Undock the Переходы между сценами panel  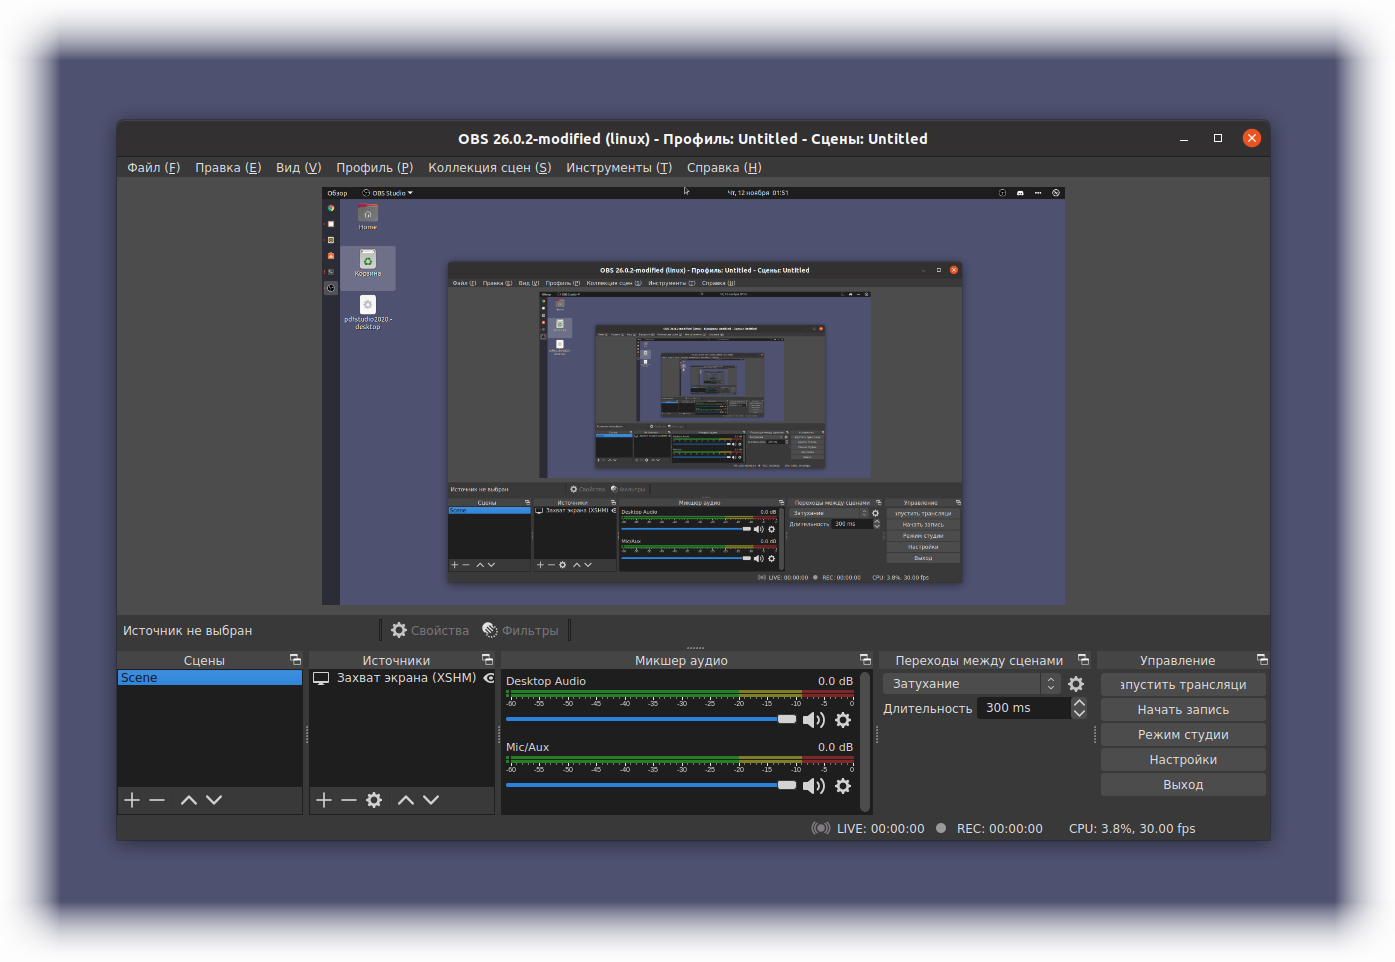pyautogui.click(x=1083, y=660)
